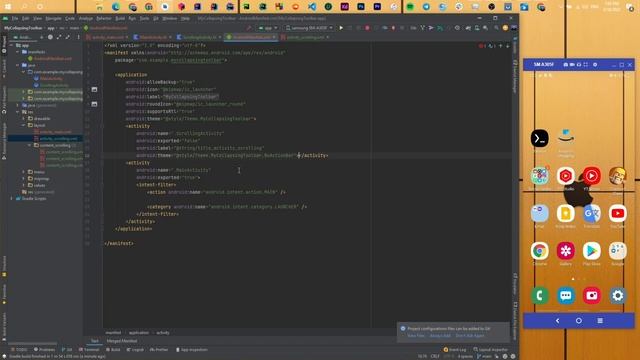Click the red Stop button in toolbar
This screenshot has height=360, width=640.
367,28
